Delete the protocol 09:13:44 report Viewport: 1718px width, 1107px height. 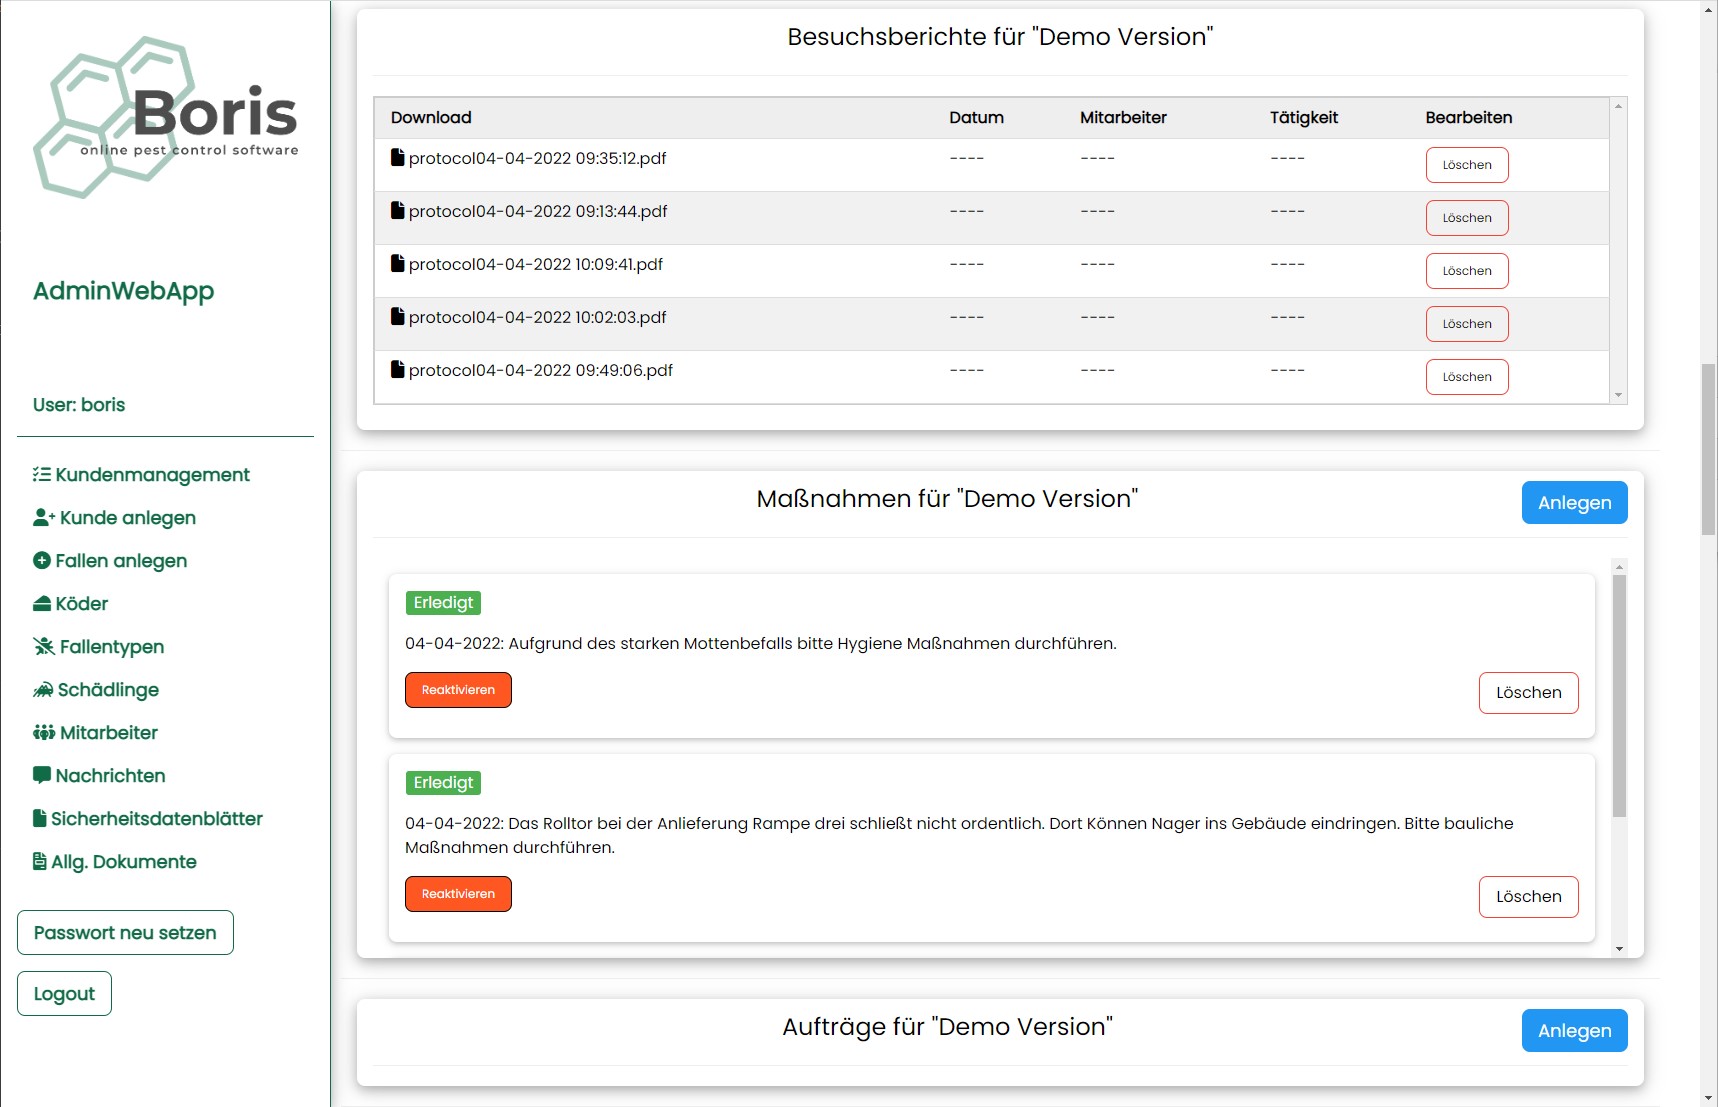1466,218
